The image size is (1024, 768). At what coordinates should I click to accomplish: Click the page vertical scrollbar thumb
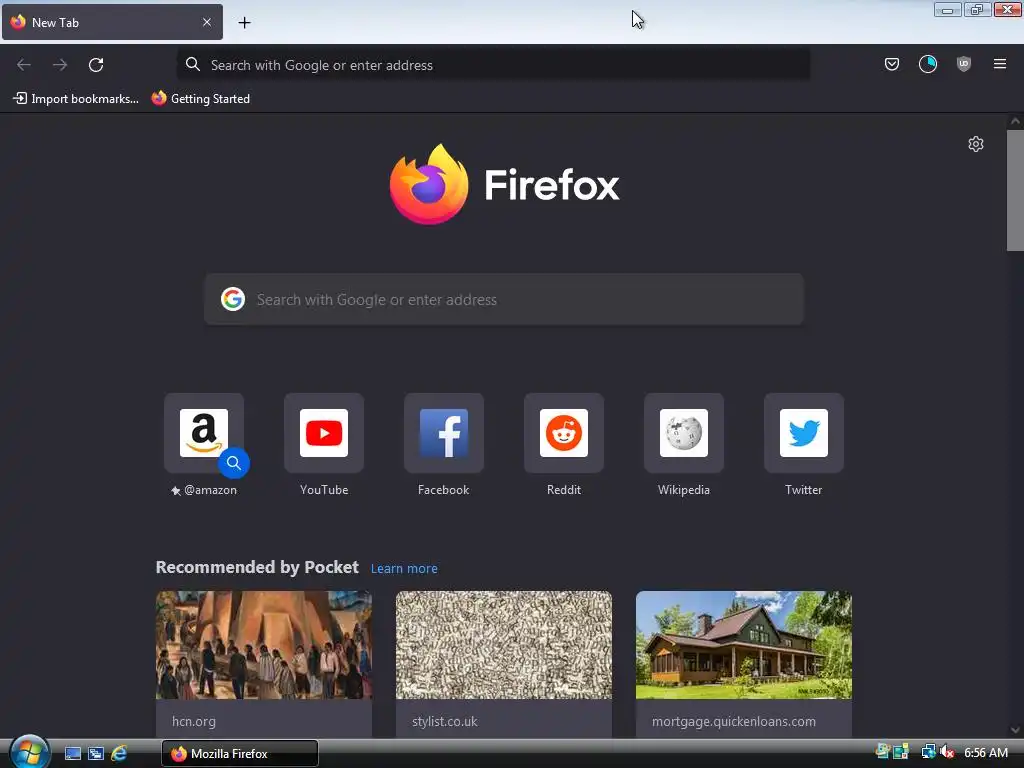coord(1015,190)
